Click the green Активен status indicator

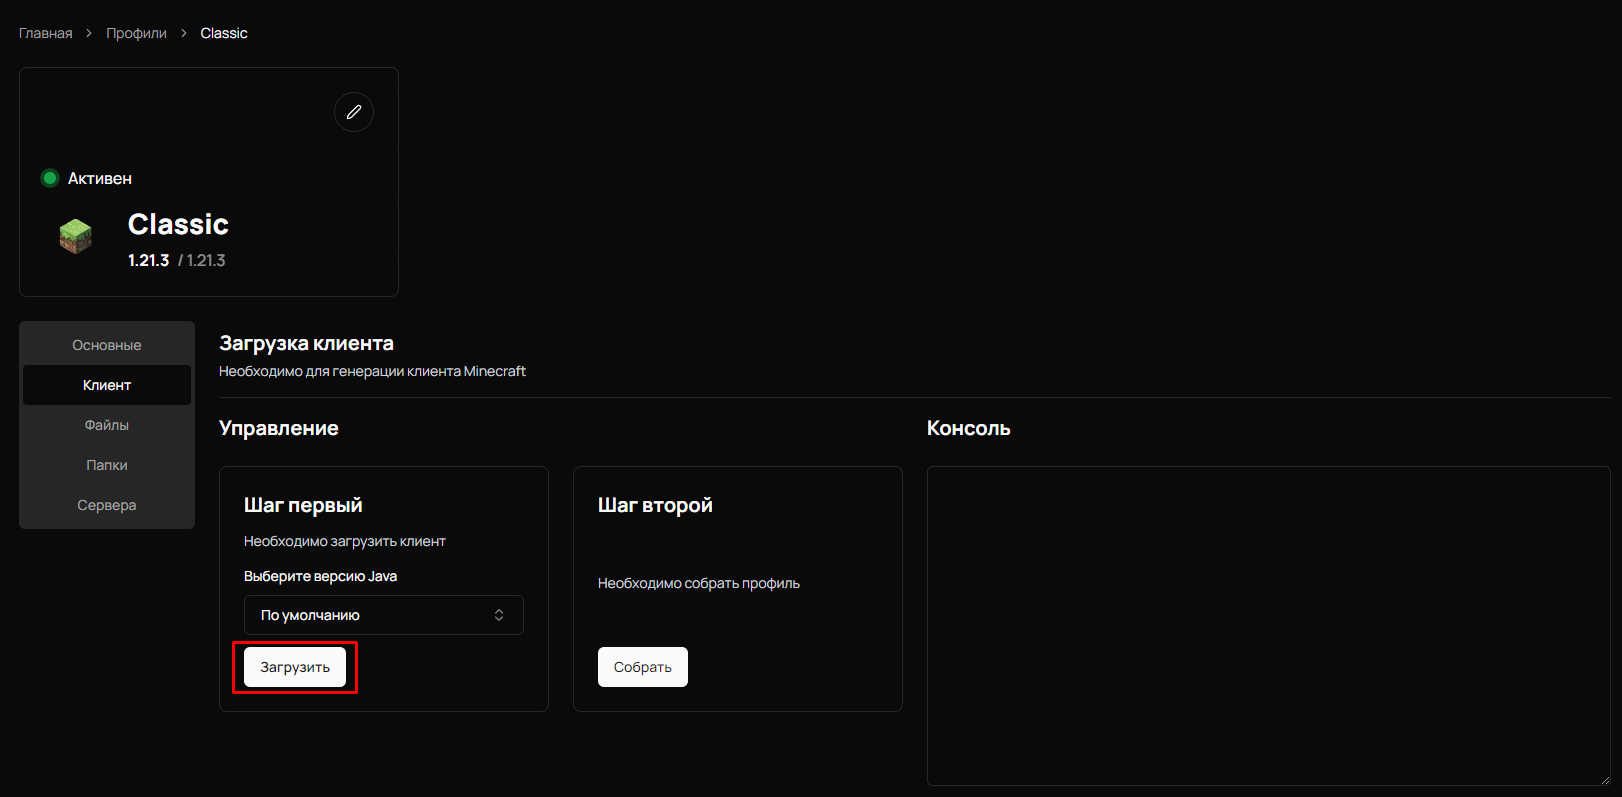coord(50,178)
